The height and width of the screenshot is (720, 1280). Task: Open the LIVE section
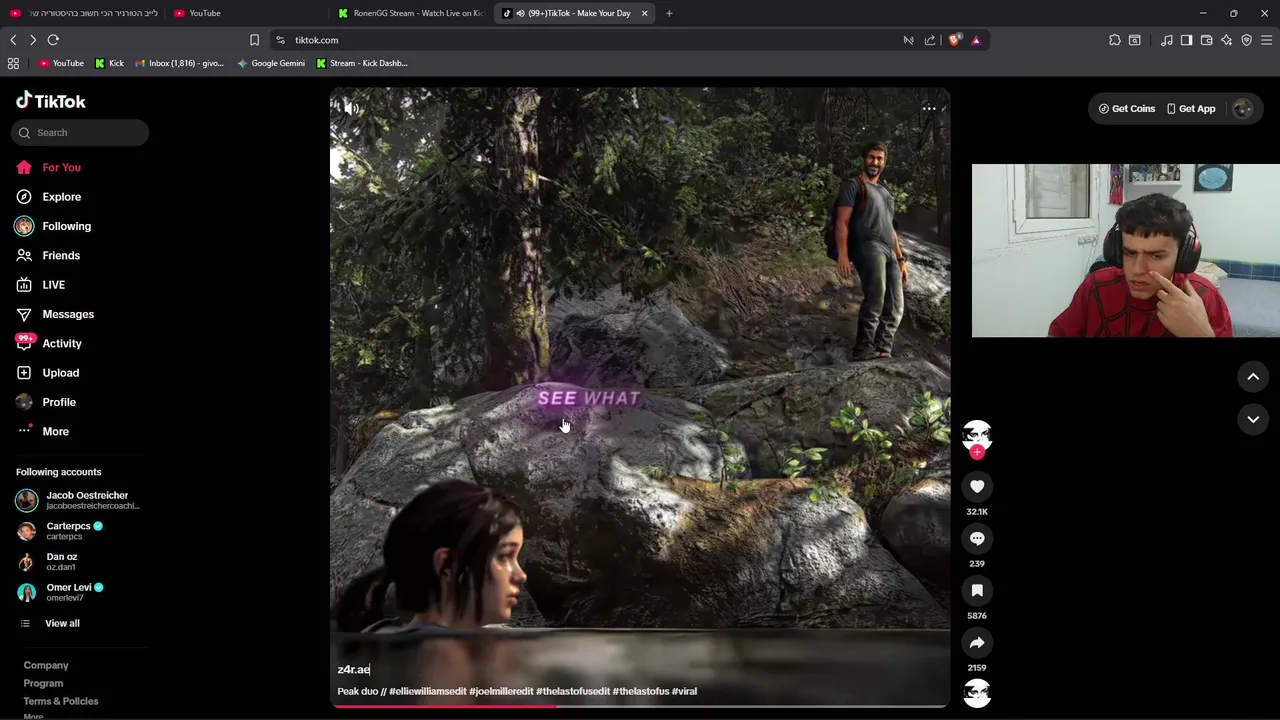(x=40, y=285)
